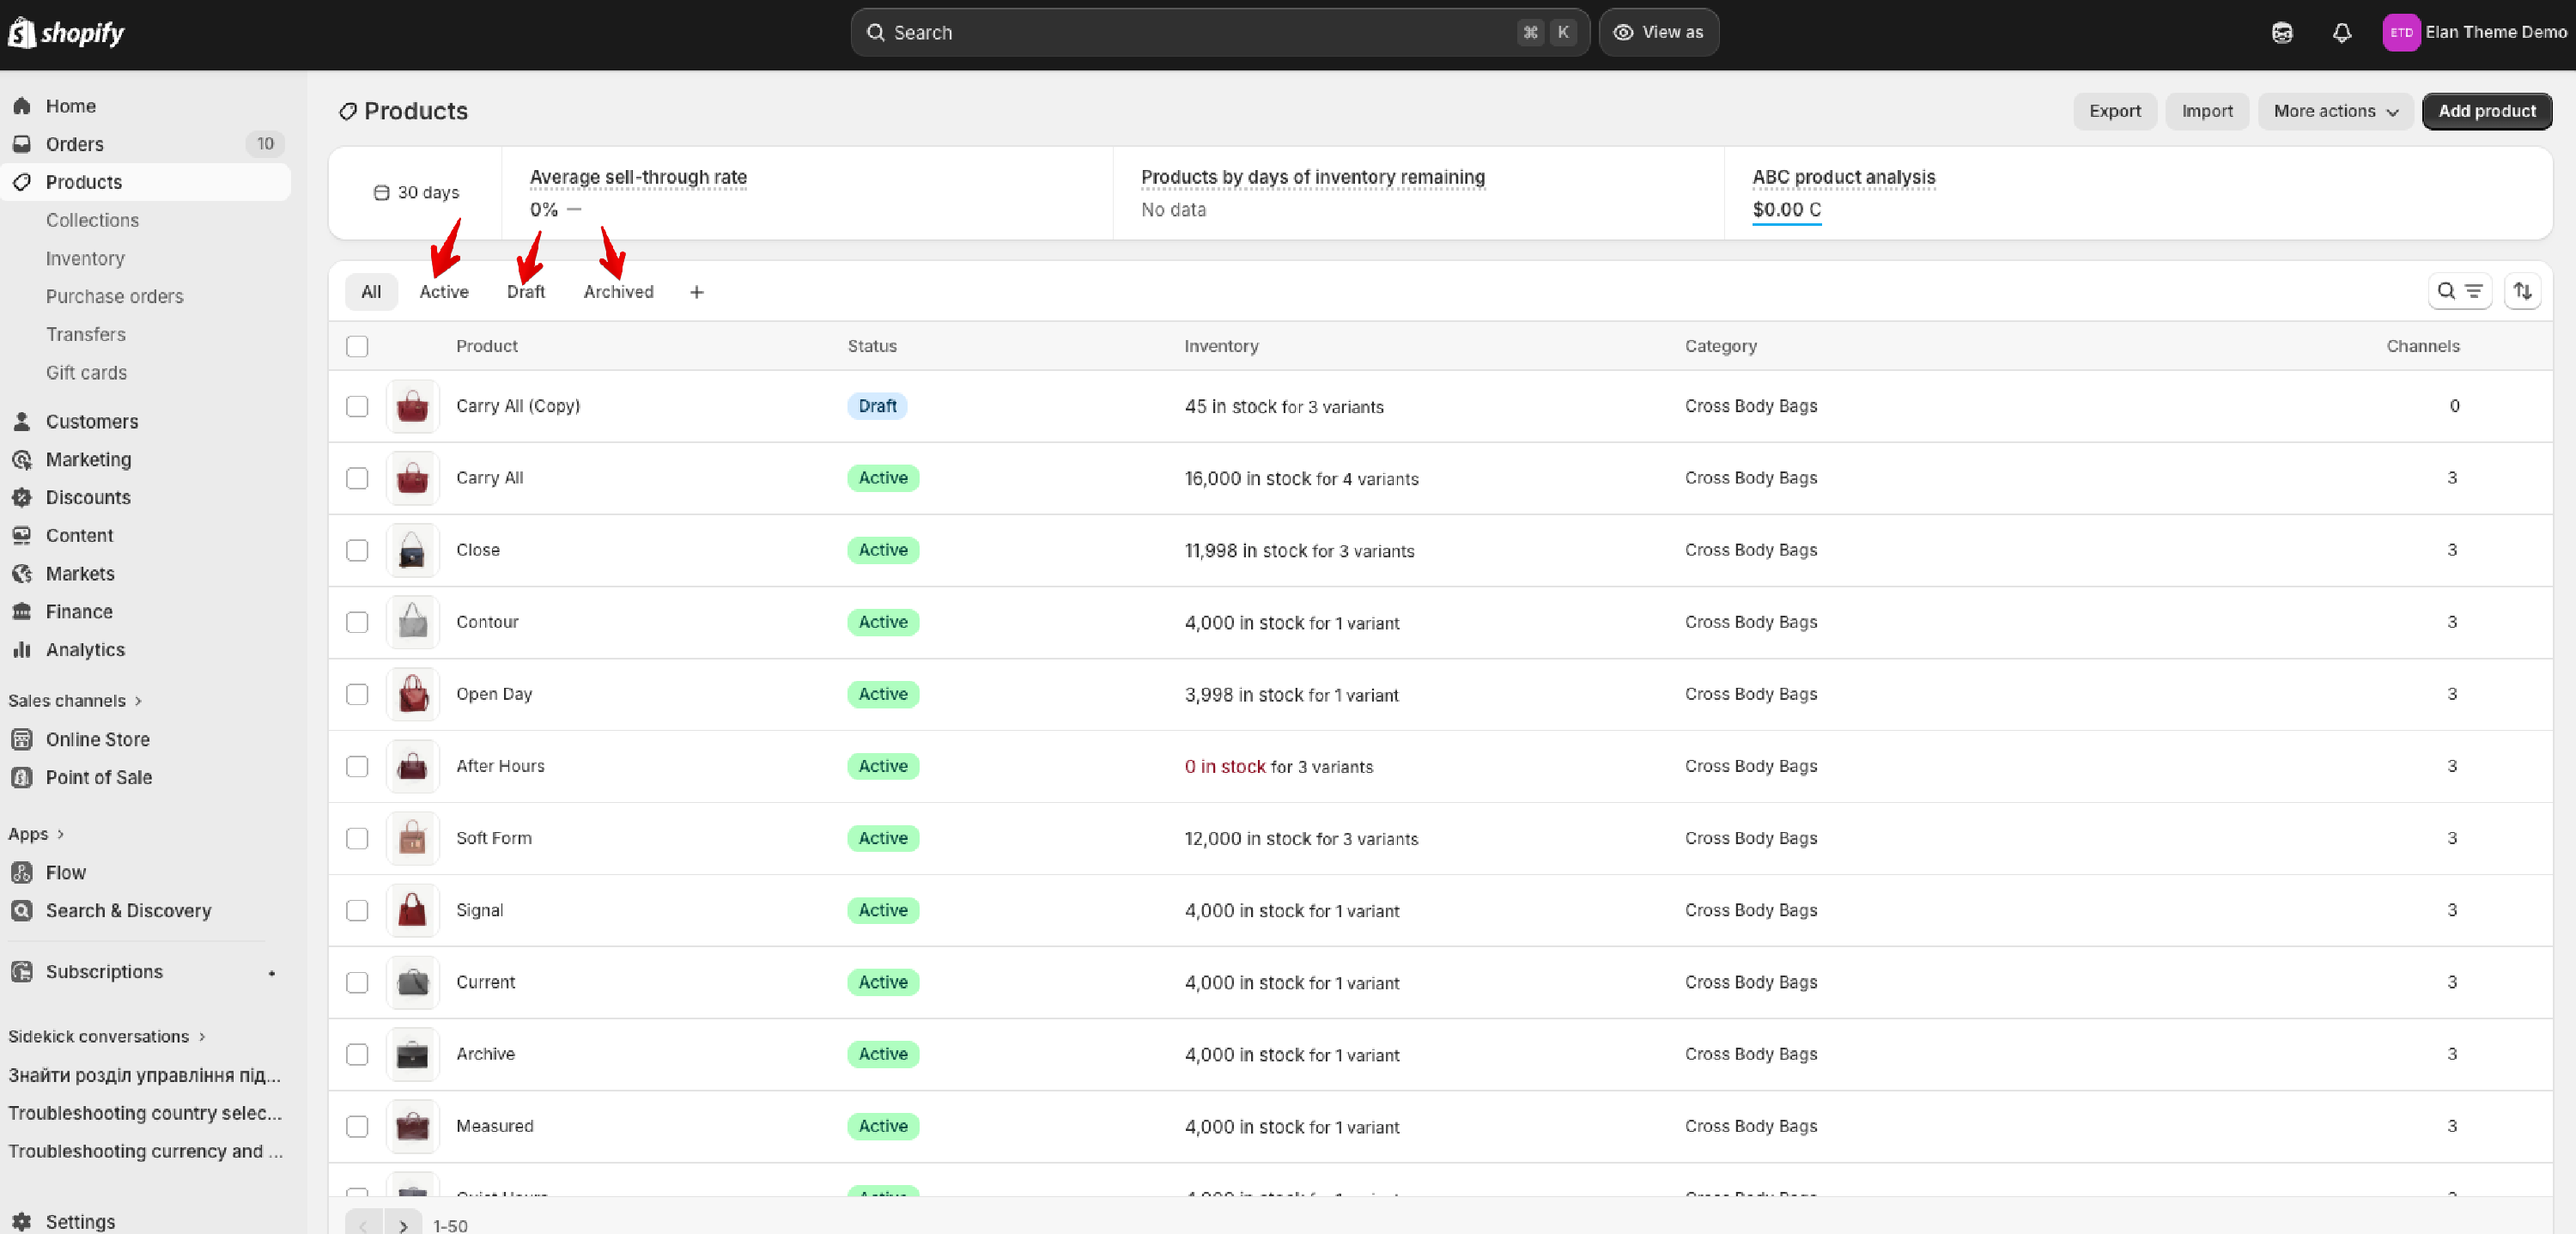Click the Add product button
The width and height of the screenshot is (2576, 1234).
click(2485, 111)
